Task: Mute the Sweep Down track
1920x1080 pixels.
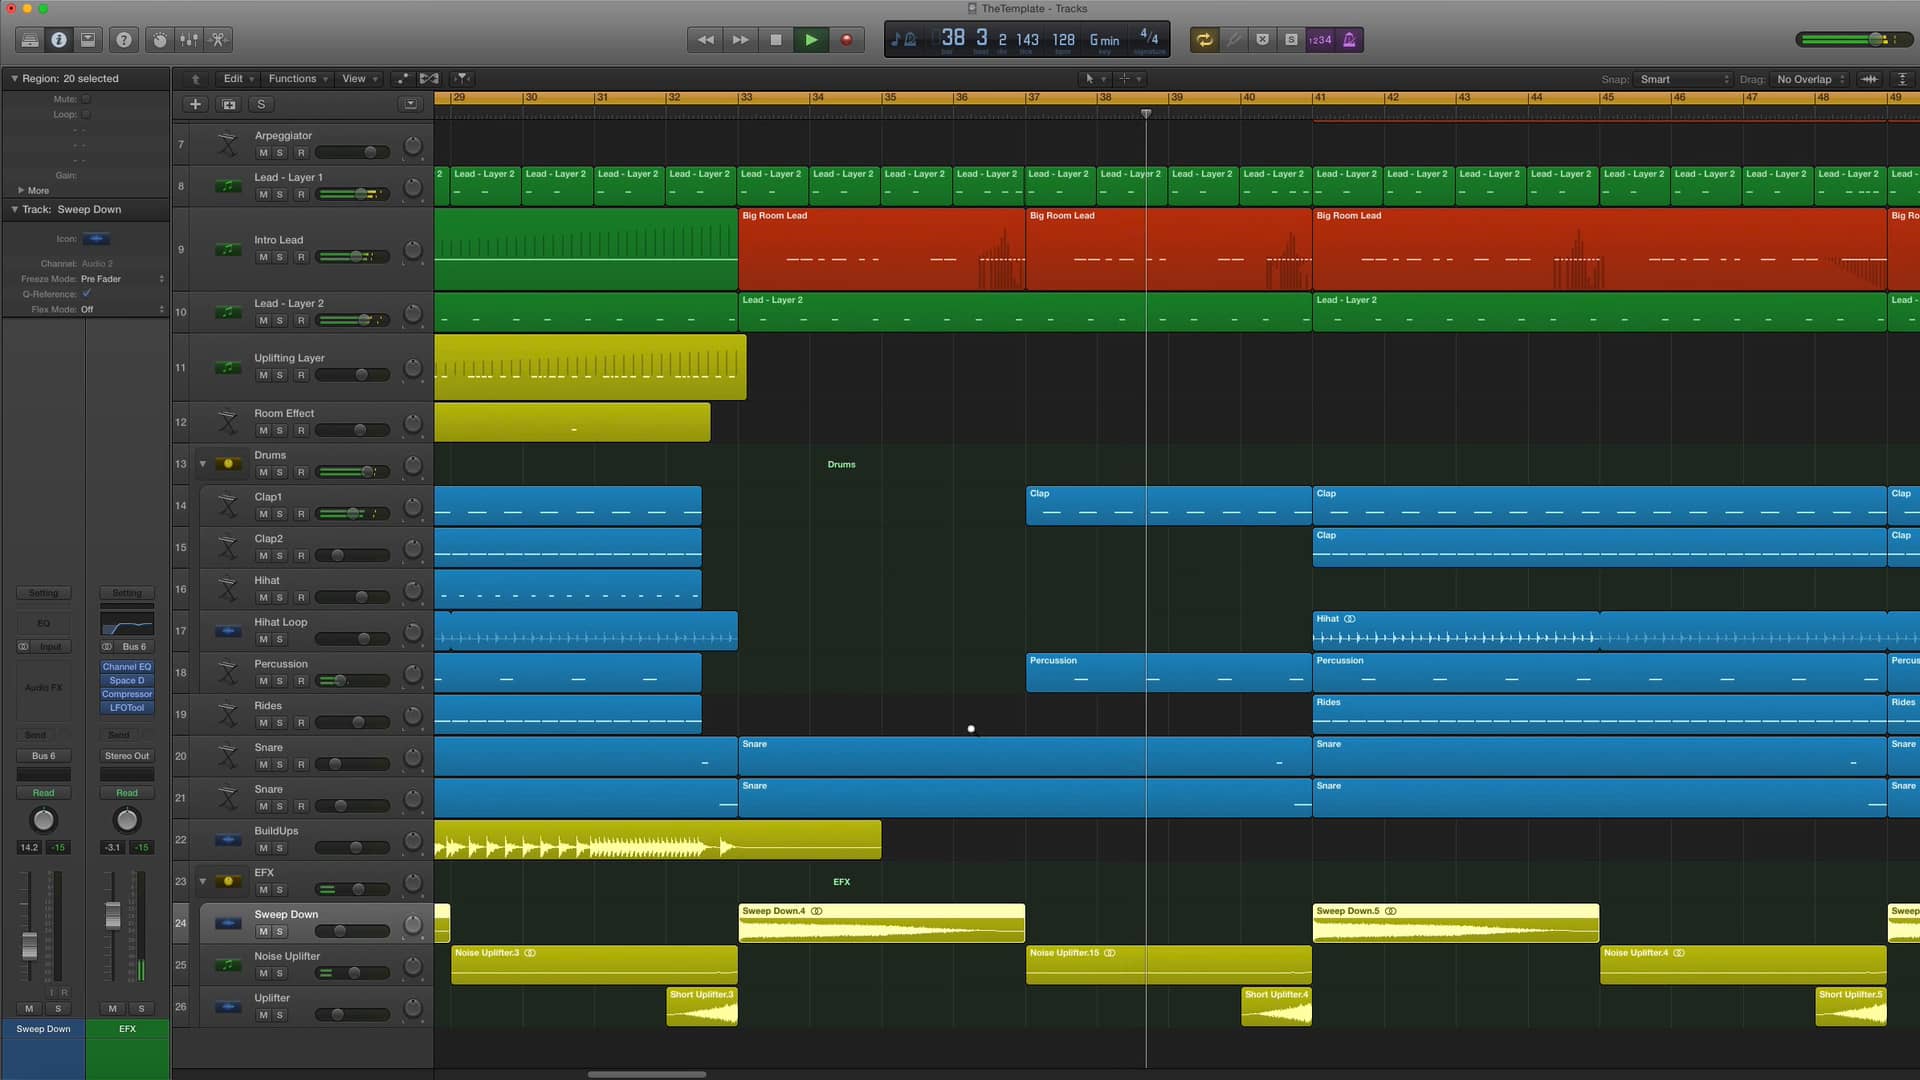Action: [263, 931]
